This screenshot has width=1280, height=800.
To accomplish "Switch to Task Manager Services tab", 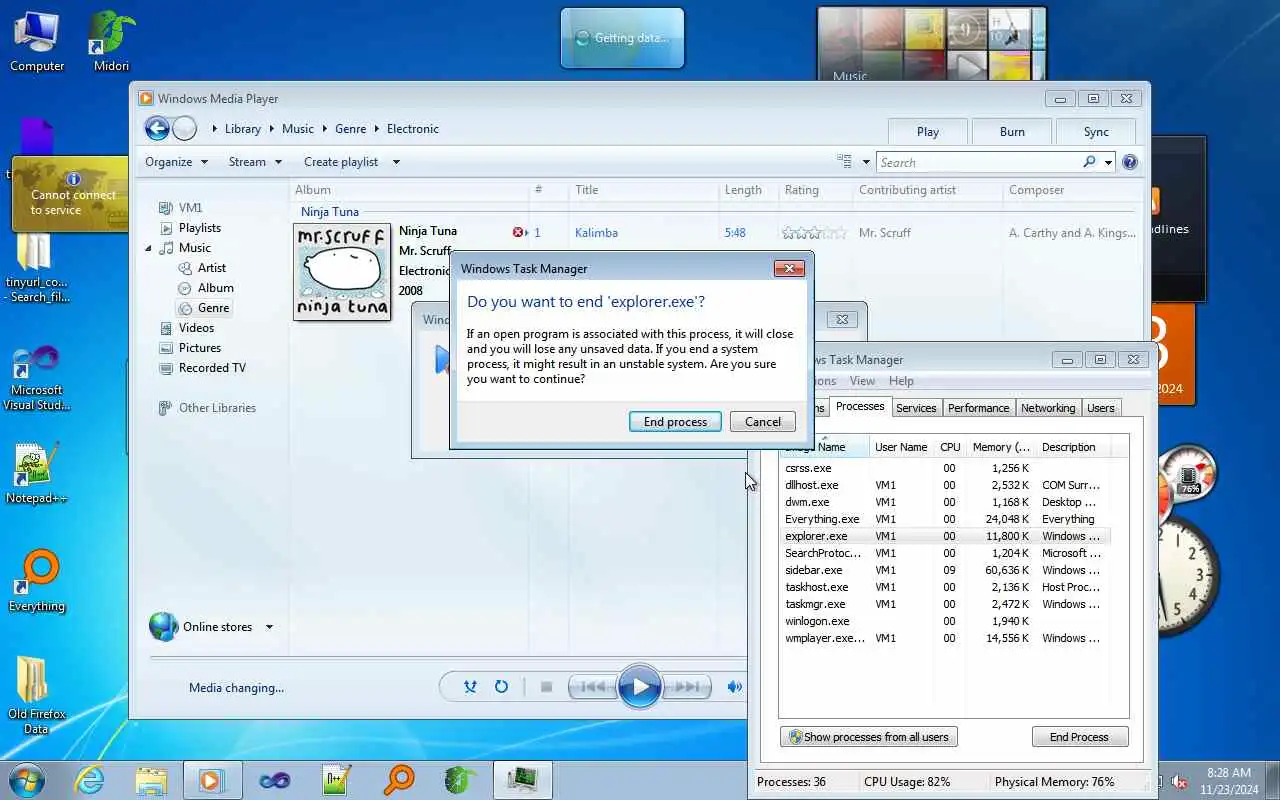I will coord(916,408).
